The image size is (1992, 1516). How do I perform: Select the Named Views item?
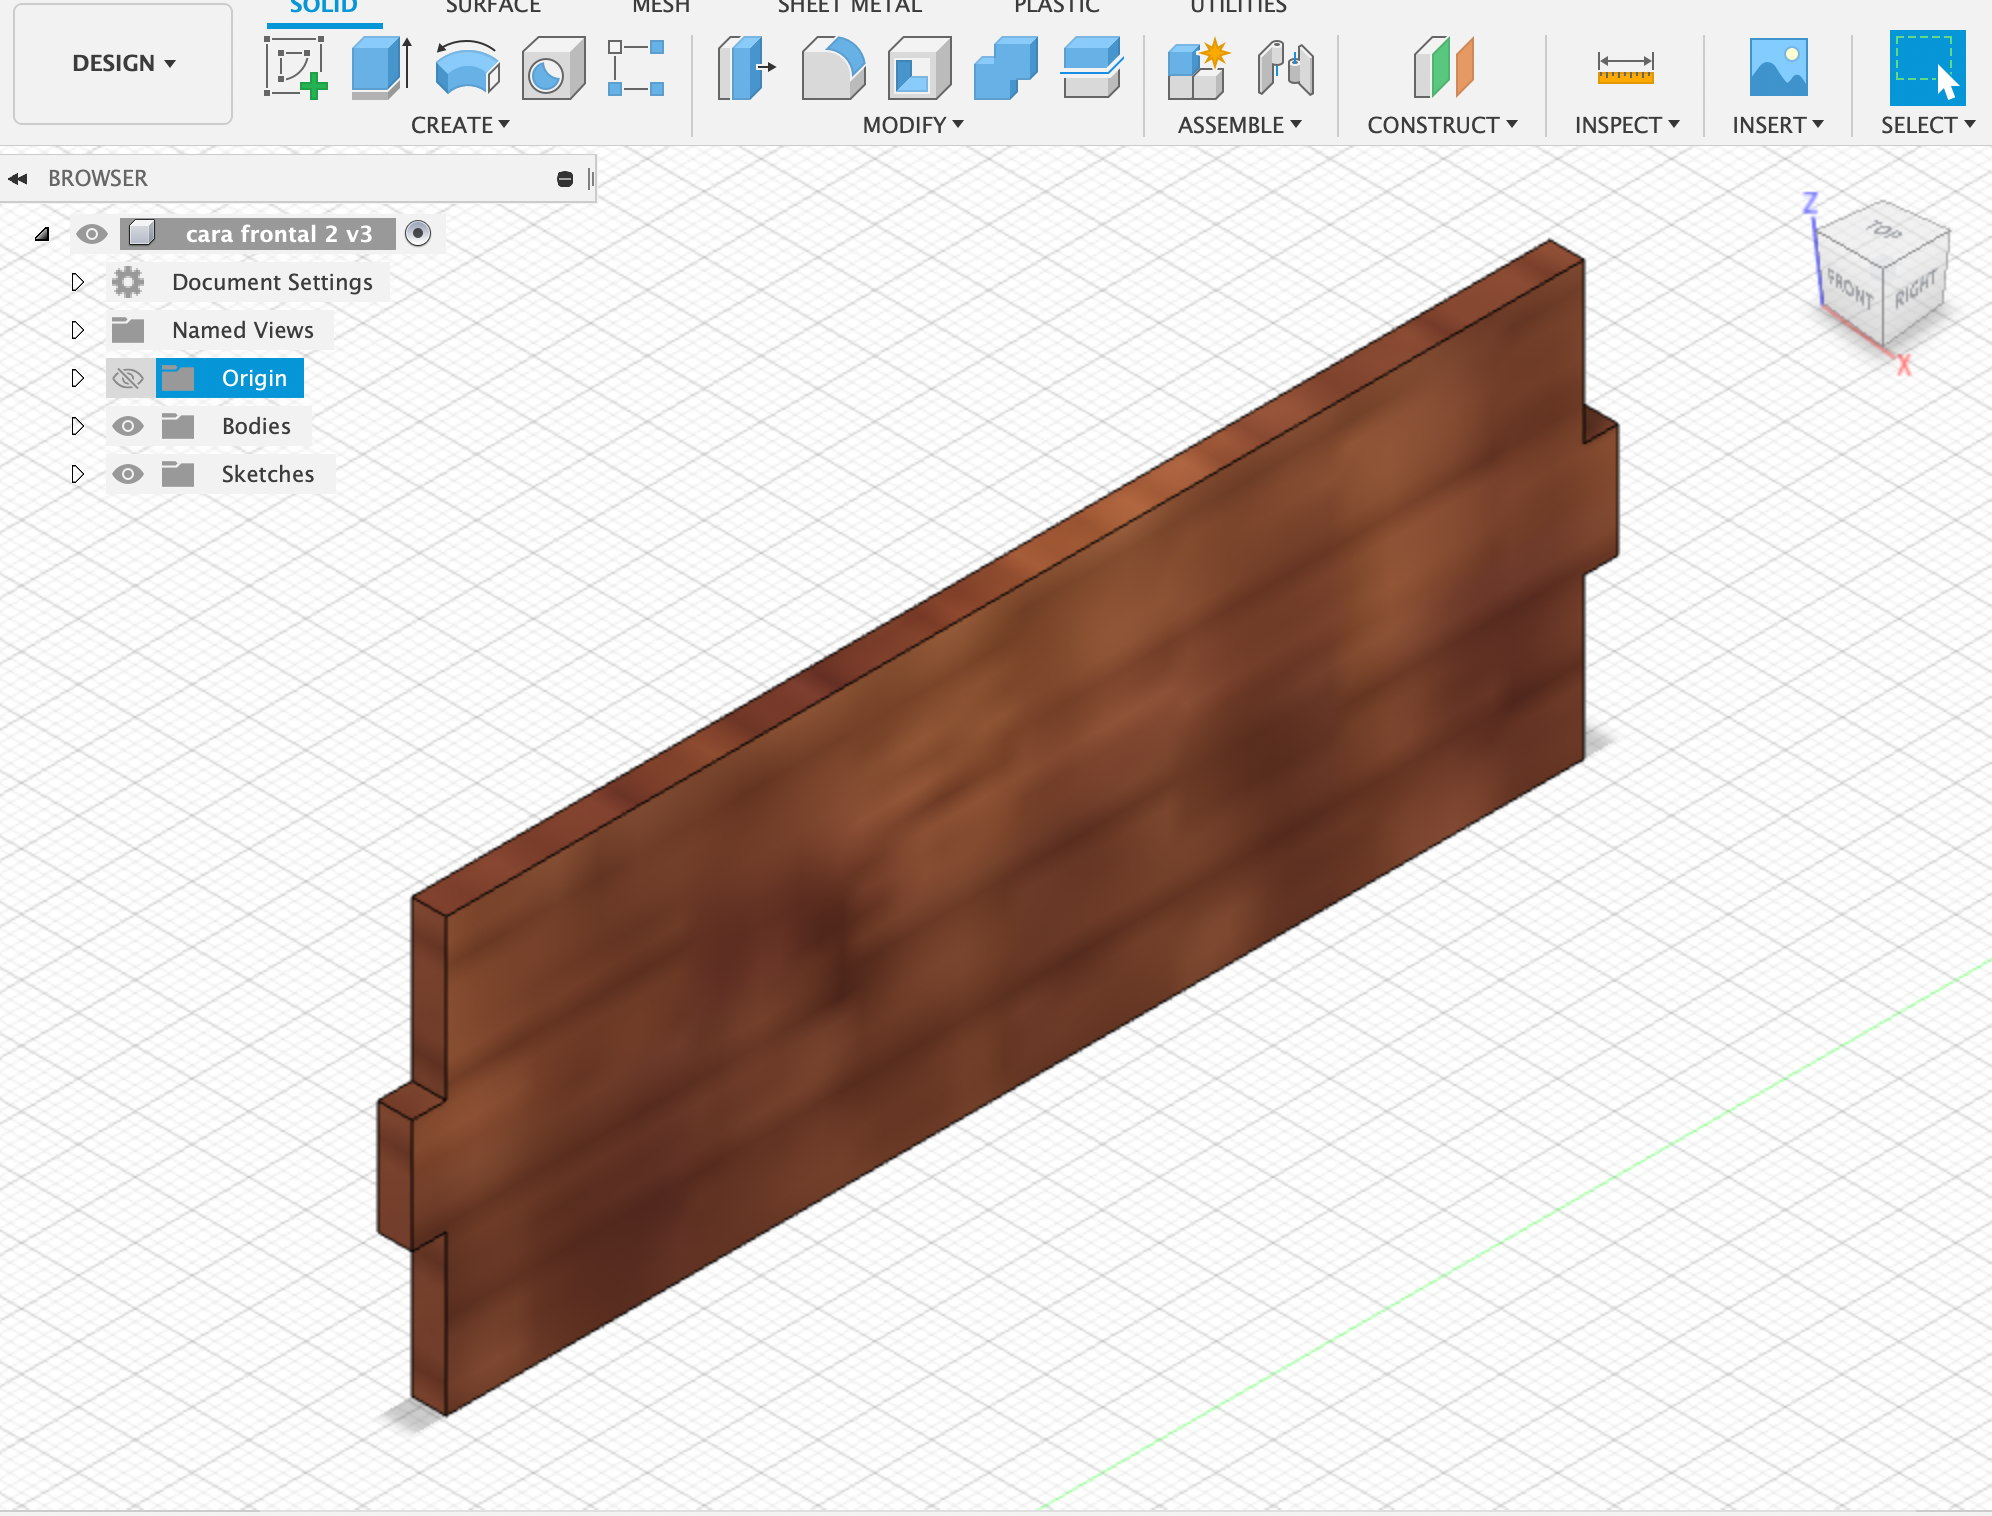click(243, 330)
